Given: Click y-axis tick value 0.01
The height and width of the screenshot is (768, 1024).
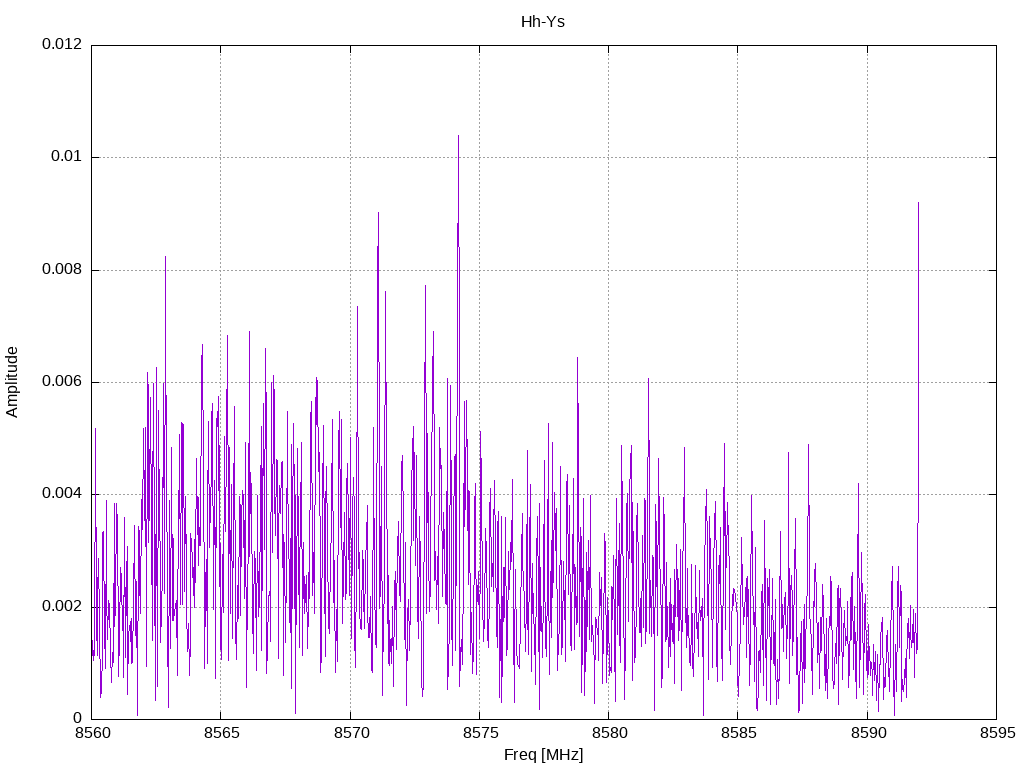Looking at the screenshot, I should tap(67, 156).
